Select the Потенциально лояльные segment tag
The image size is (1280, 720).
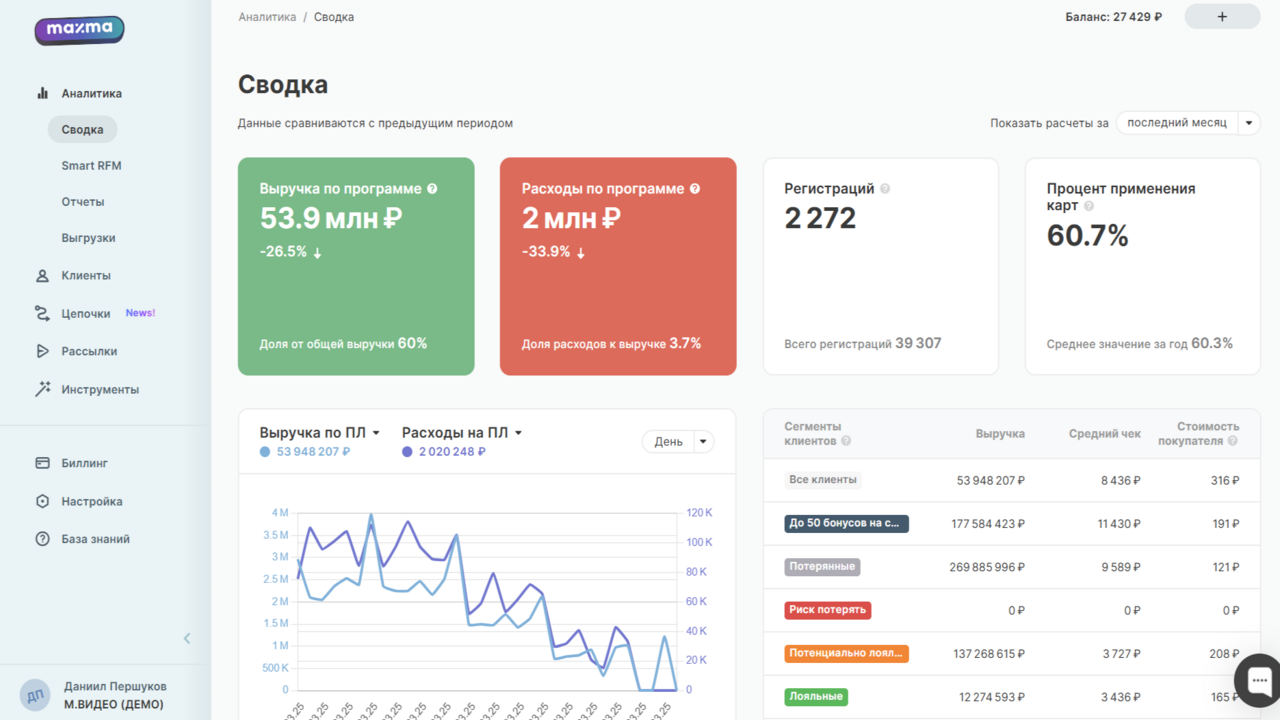coord(847,654)
